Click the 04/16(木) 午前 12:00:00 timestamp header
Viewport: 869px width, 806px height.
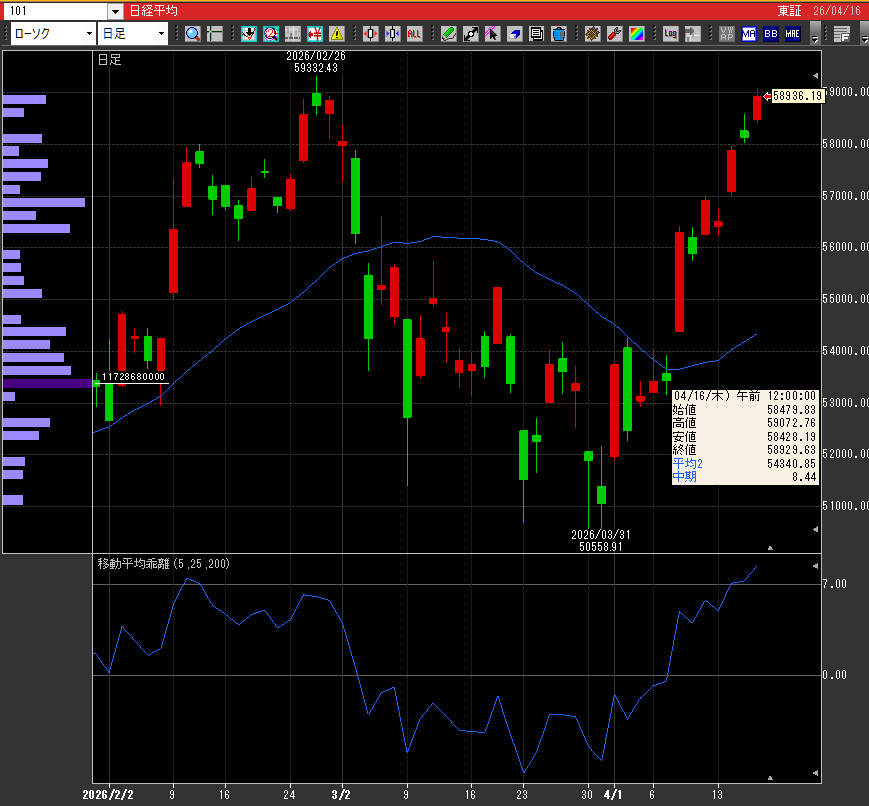[x=744, y=396]
